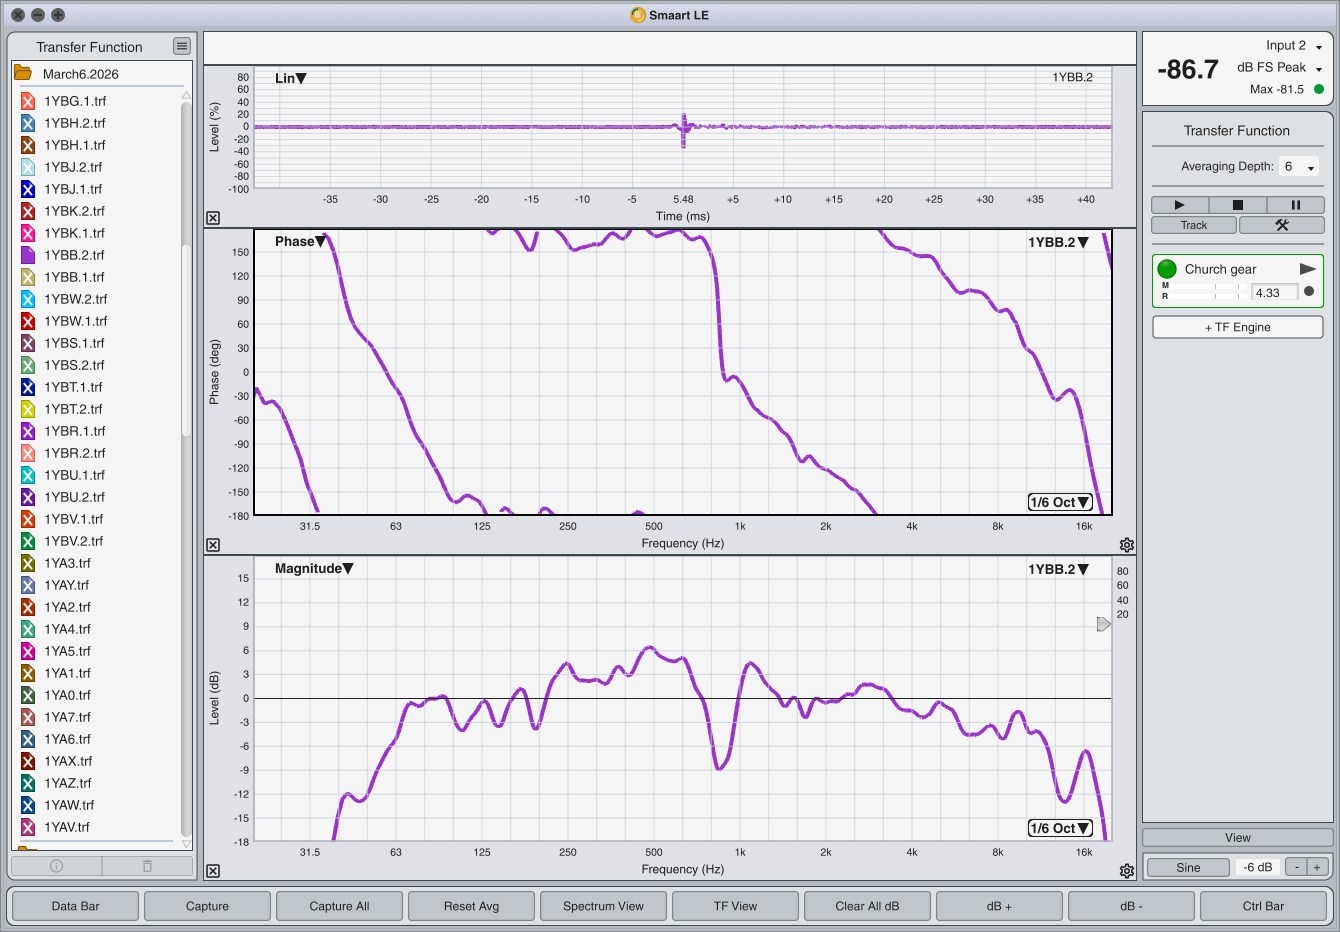The width and height of the screenshot is (1340, 932).
Task: Switch to Spectrum View
Action: [x=603, y=906]
